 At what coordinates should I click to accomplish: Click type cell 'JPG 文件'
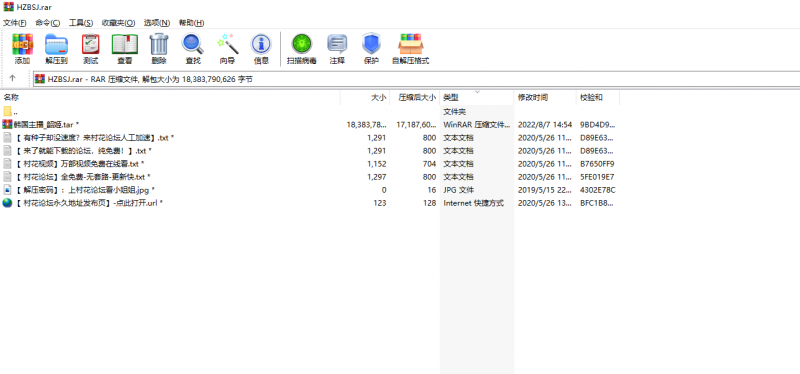pos(459,190)
